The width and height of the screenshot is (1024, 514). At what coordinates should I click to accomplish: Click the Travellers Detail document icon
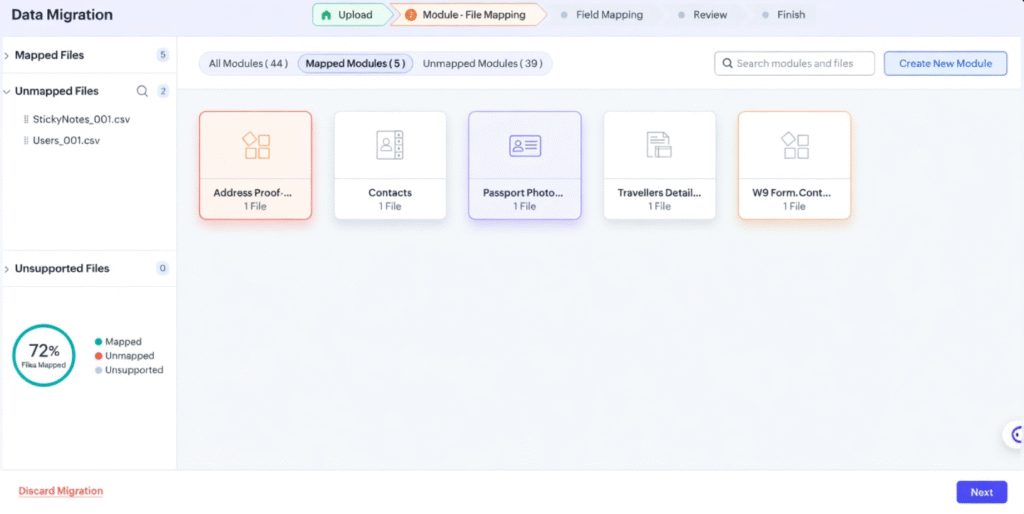(659, 145)
